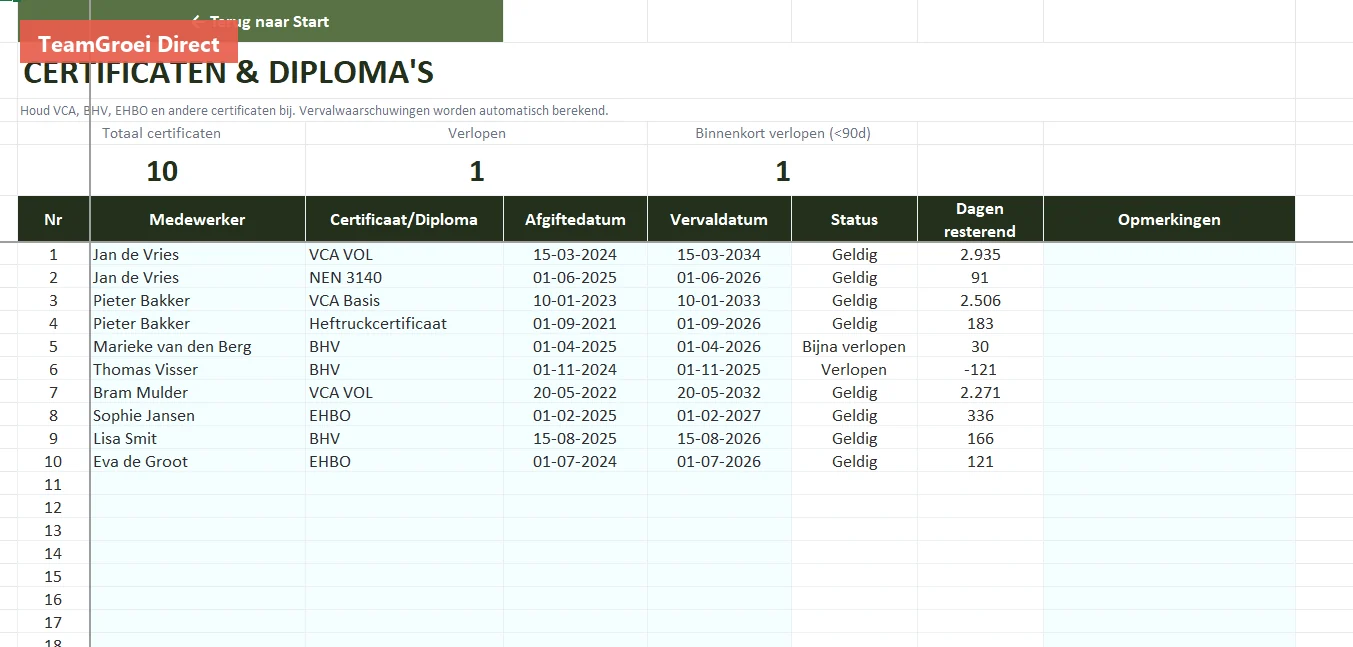
Task: Select the Thomas Visser name cell
Action: [x=197, y=369]
